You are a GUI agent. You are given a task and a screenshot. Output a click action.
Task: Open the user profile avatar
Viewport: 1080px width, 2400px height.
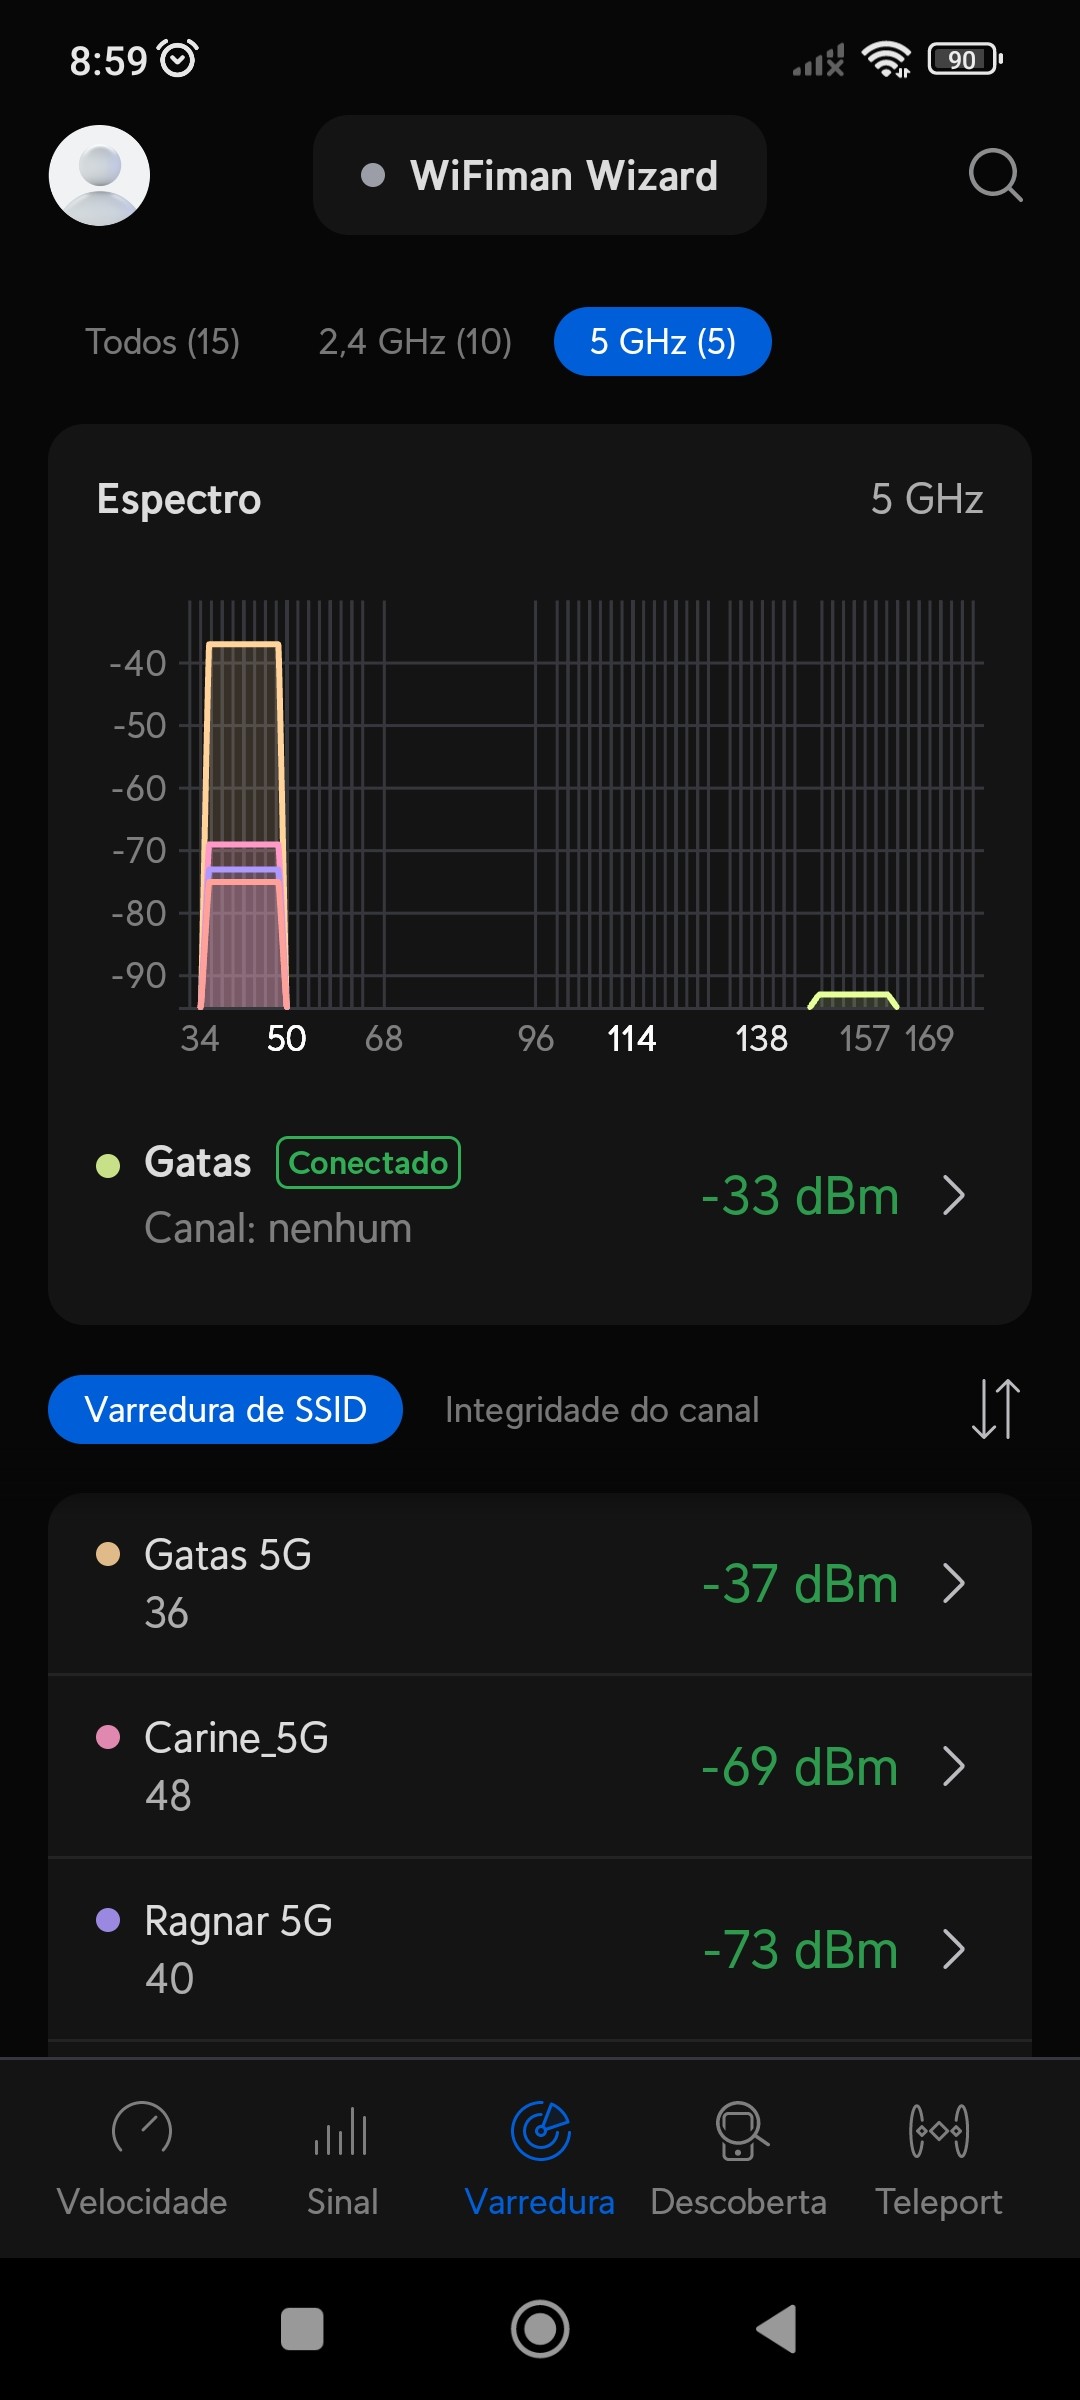click(x=99, y=175)
